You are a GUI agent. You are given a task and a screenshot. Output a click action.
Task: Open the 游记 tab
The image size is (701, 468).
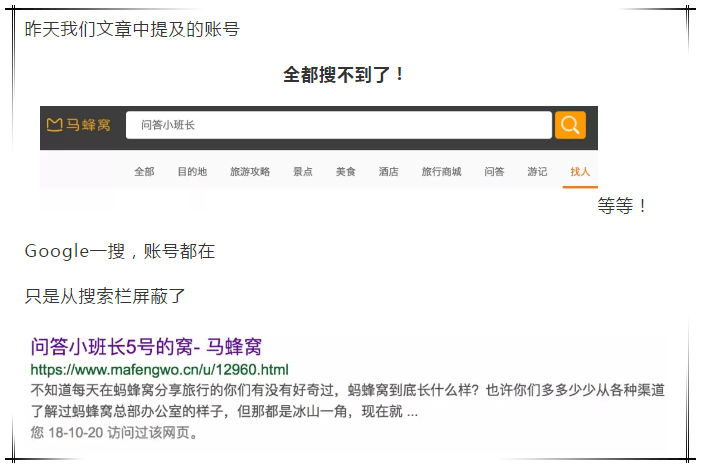[x=537, y=172]
